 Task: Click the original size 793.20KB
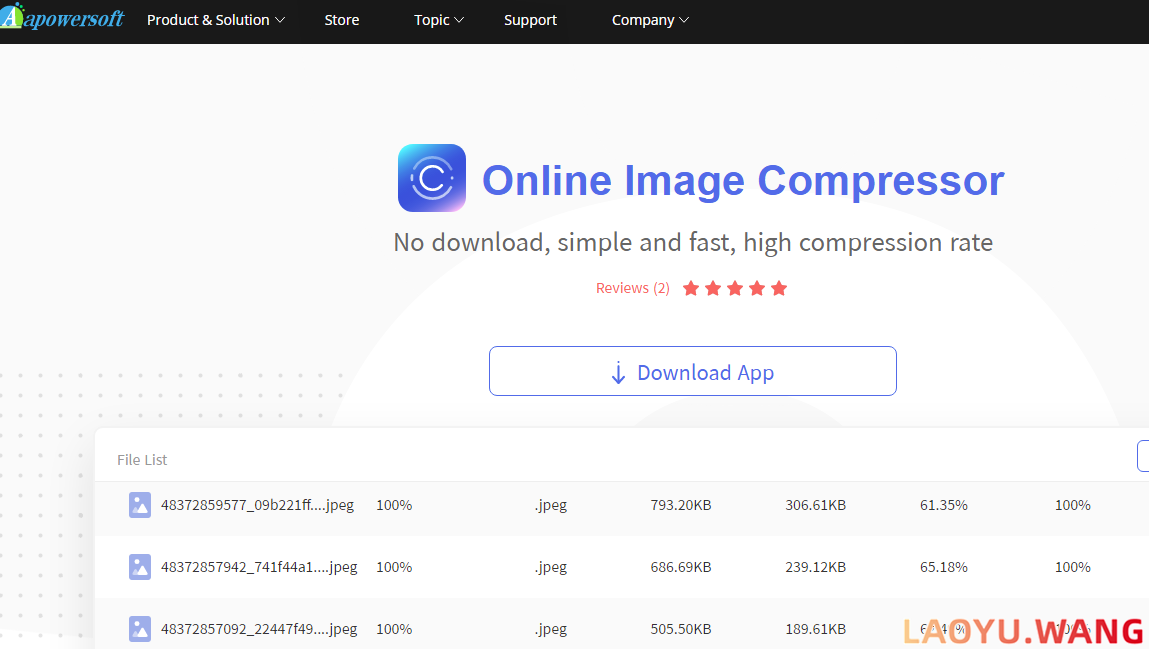click(x=681, y=505)
